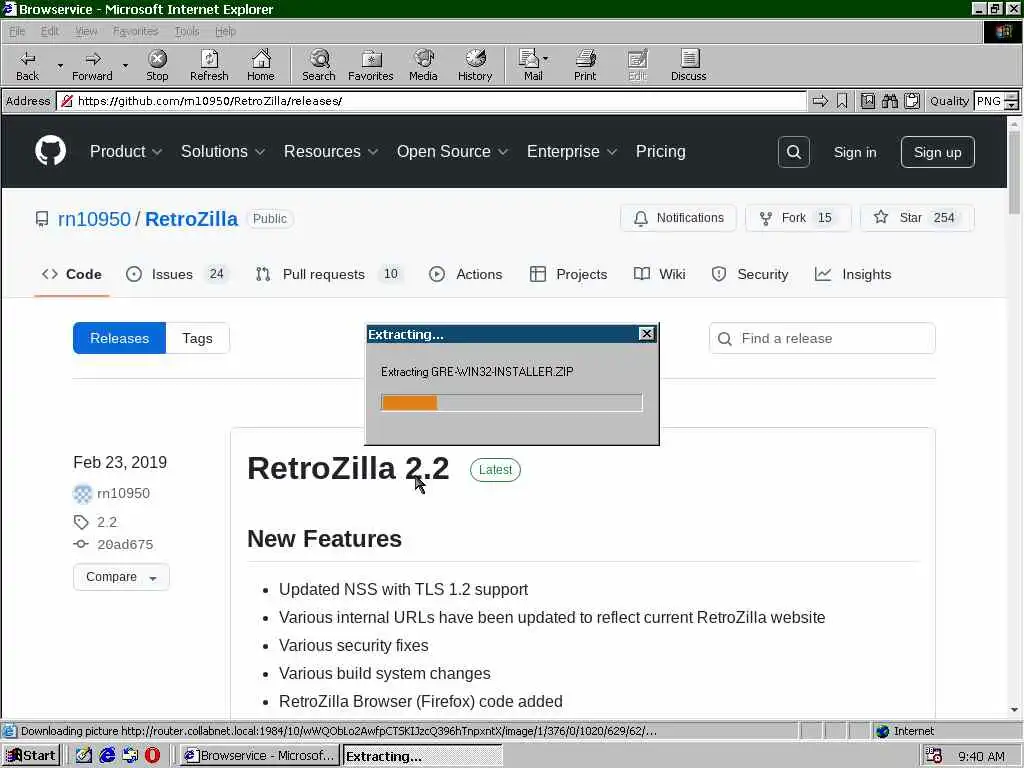1024x768 pixels.
Task: Expand the Solutions navigation menu
Action: pos(223,152)
